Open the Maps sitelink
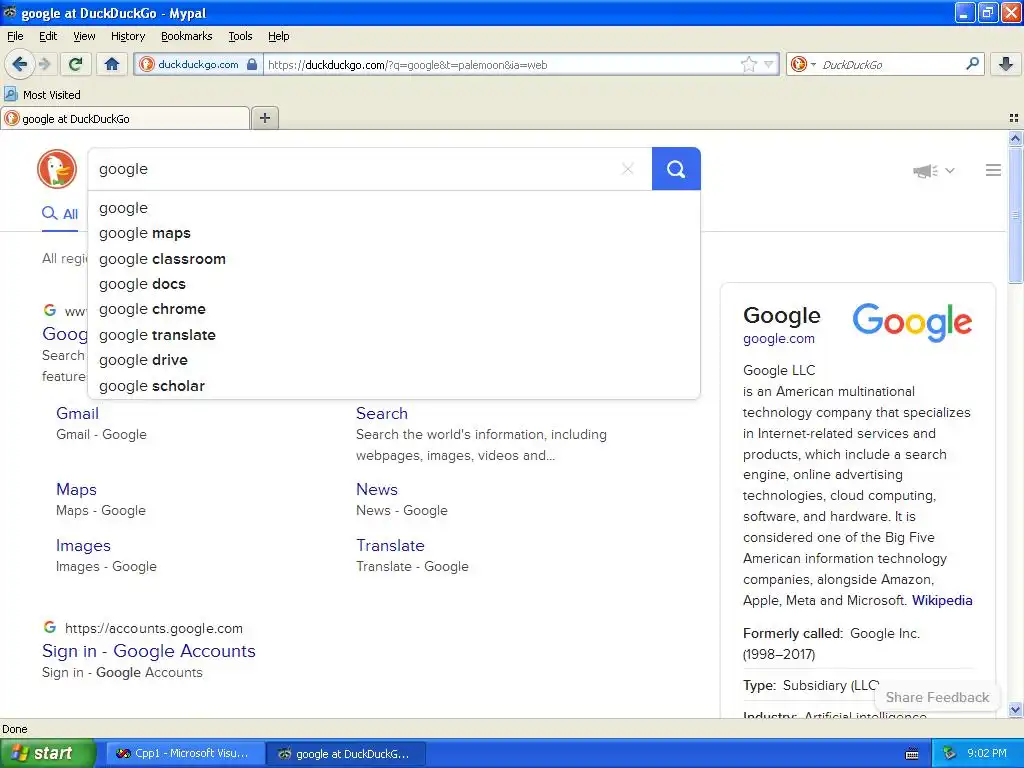The height and width of the screenshot is (768, 1024). click(76, 489)
